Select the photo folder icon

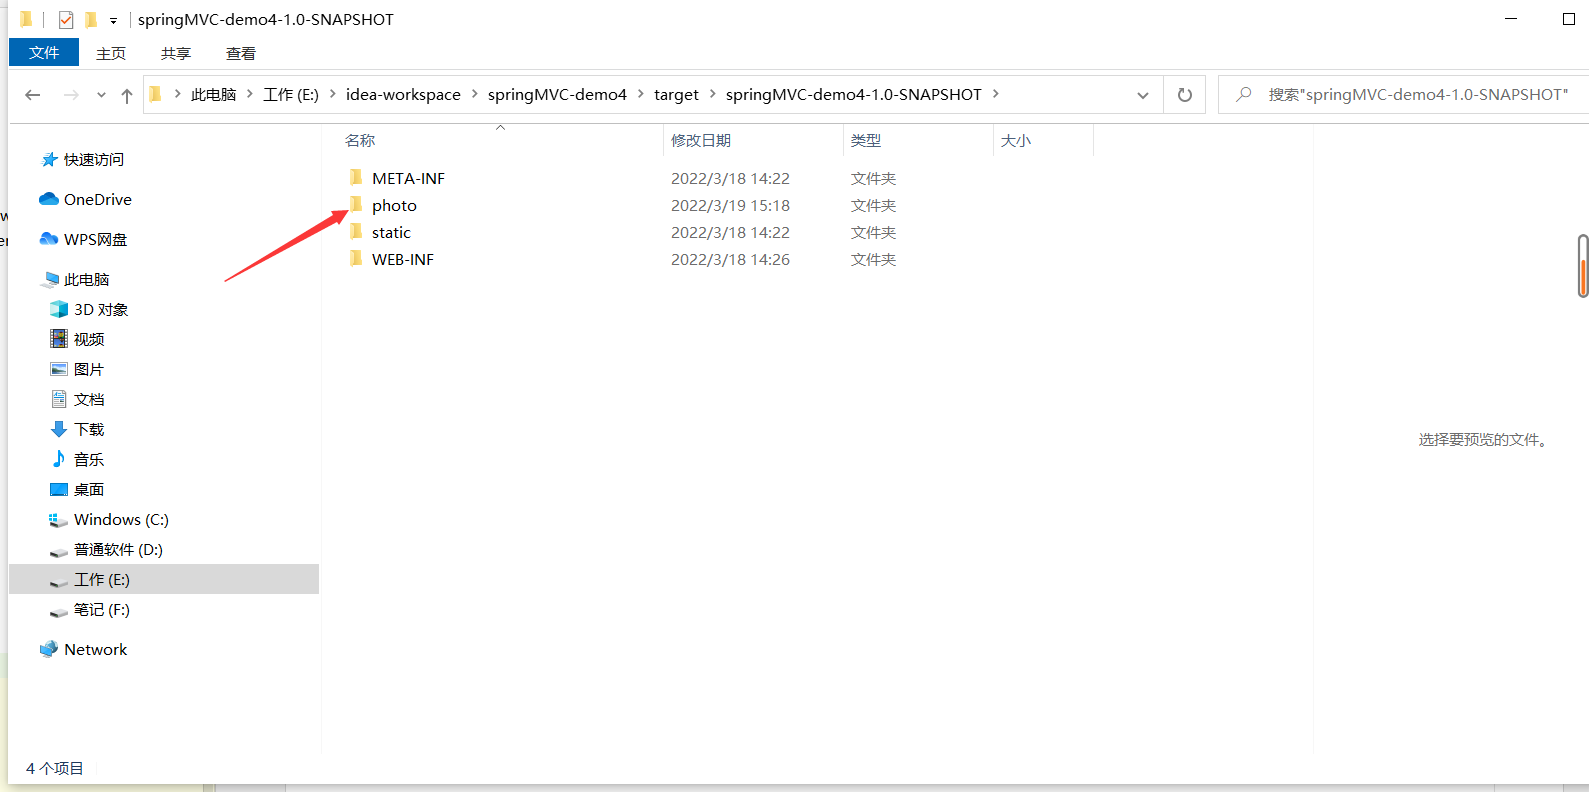(x=356, y=205)
